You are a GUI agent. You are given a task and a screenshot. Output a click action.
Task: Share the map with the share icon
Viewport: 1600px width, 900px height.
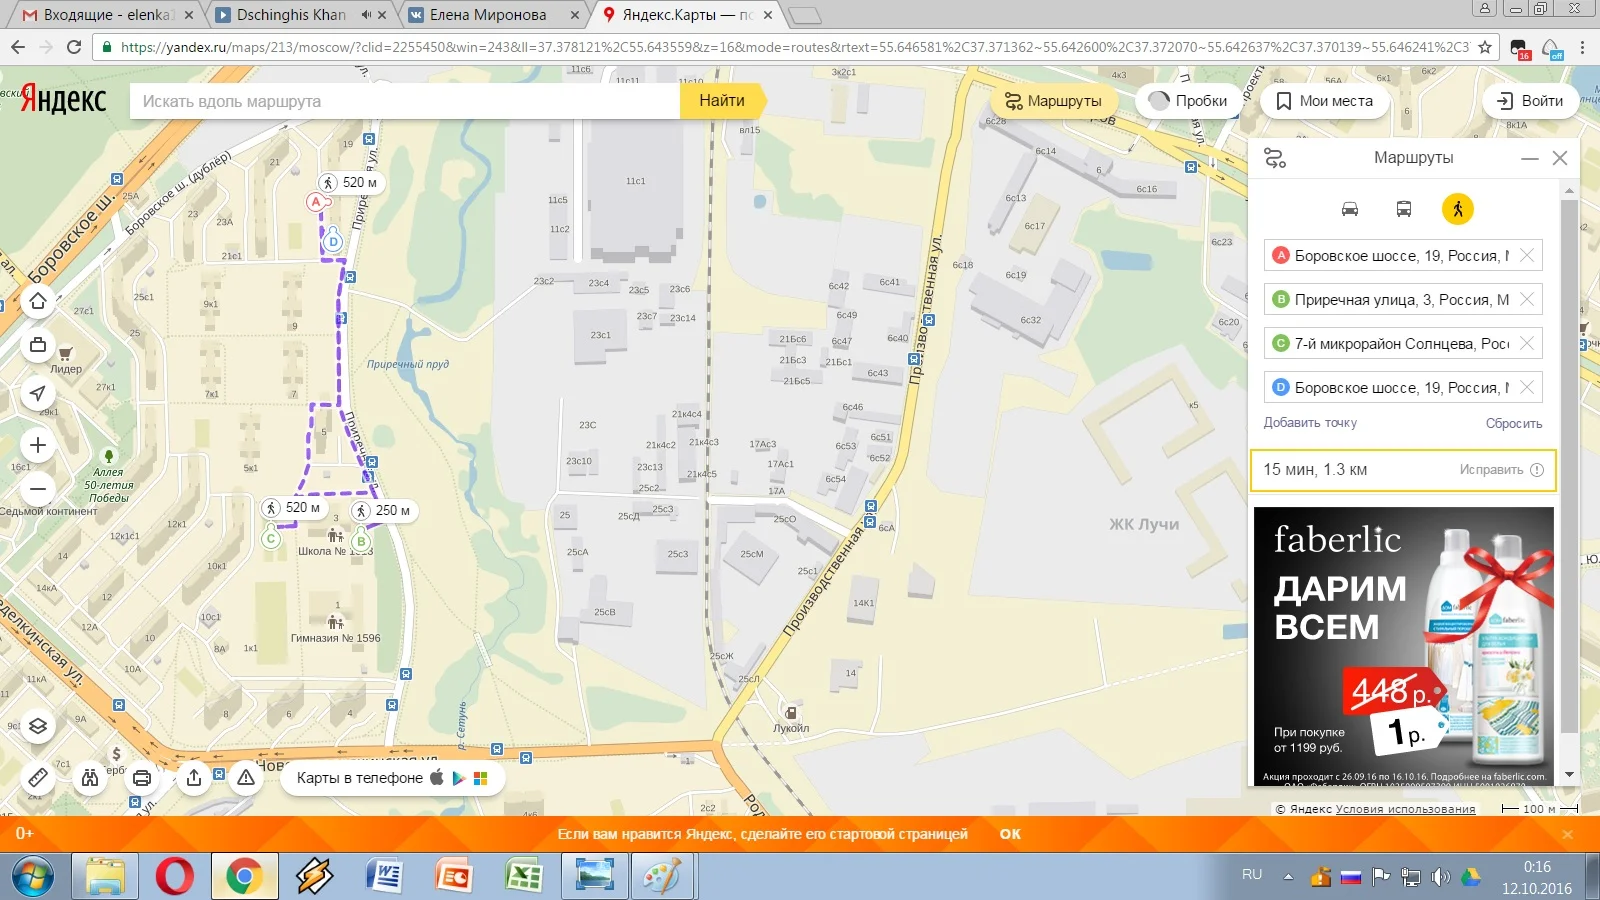194,777
